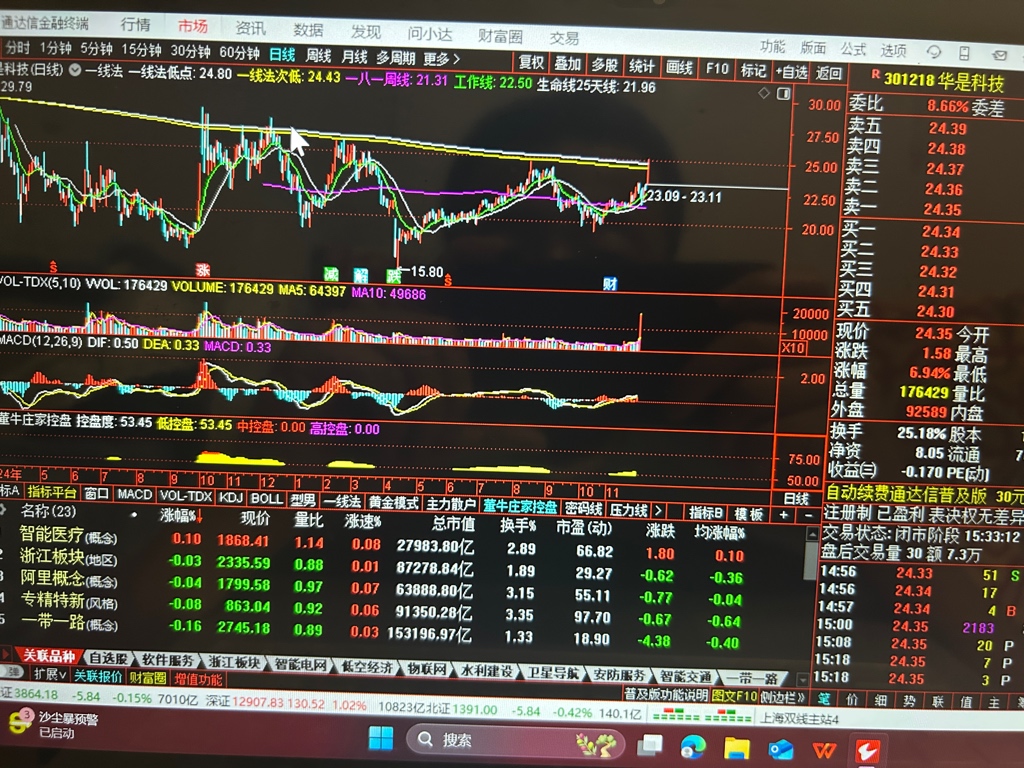Click the minus zoom button beside 模板
Viewport: 1024px width, 768px height.
coord(808,515)
